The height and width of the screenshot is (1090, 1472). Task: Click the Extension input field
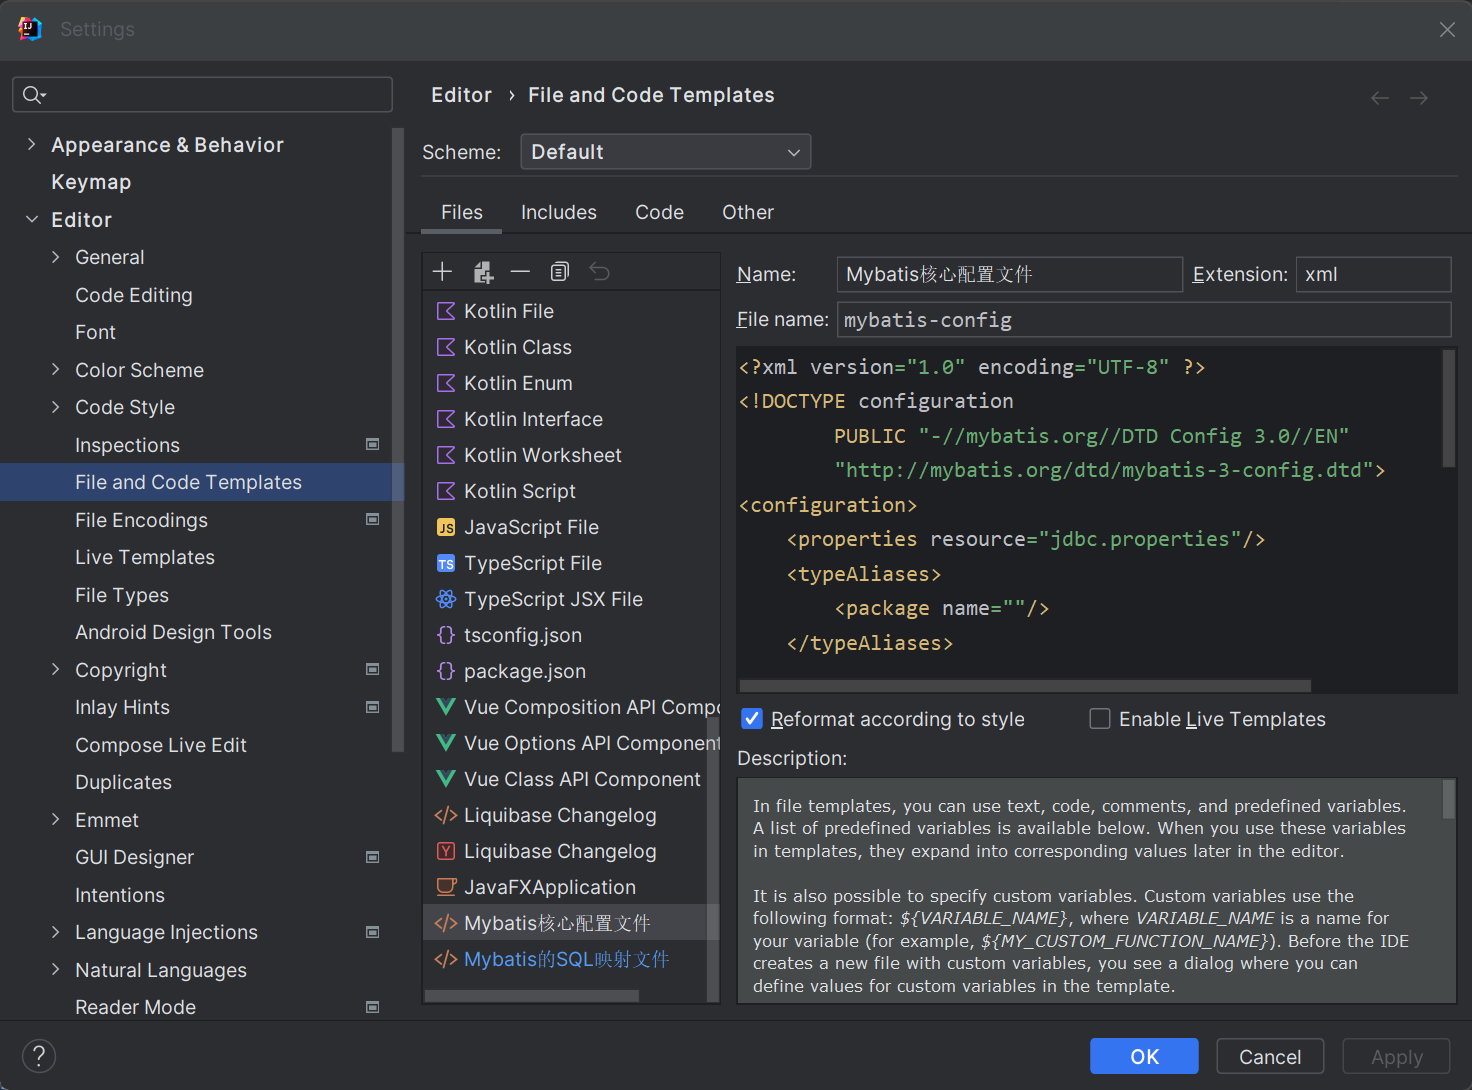pyautogui.click(x=1374, y=274)
